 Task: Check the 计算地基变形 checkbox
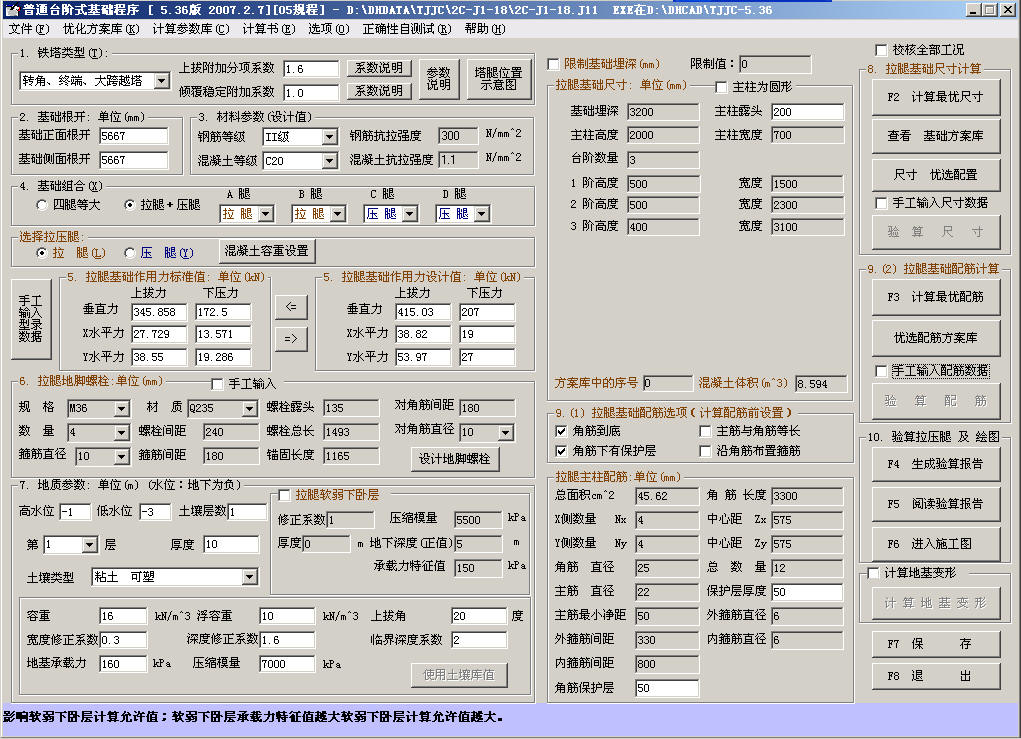(873, 573)
